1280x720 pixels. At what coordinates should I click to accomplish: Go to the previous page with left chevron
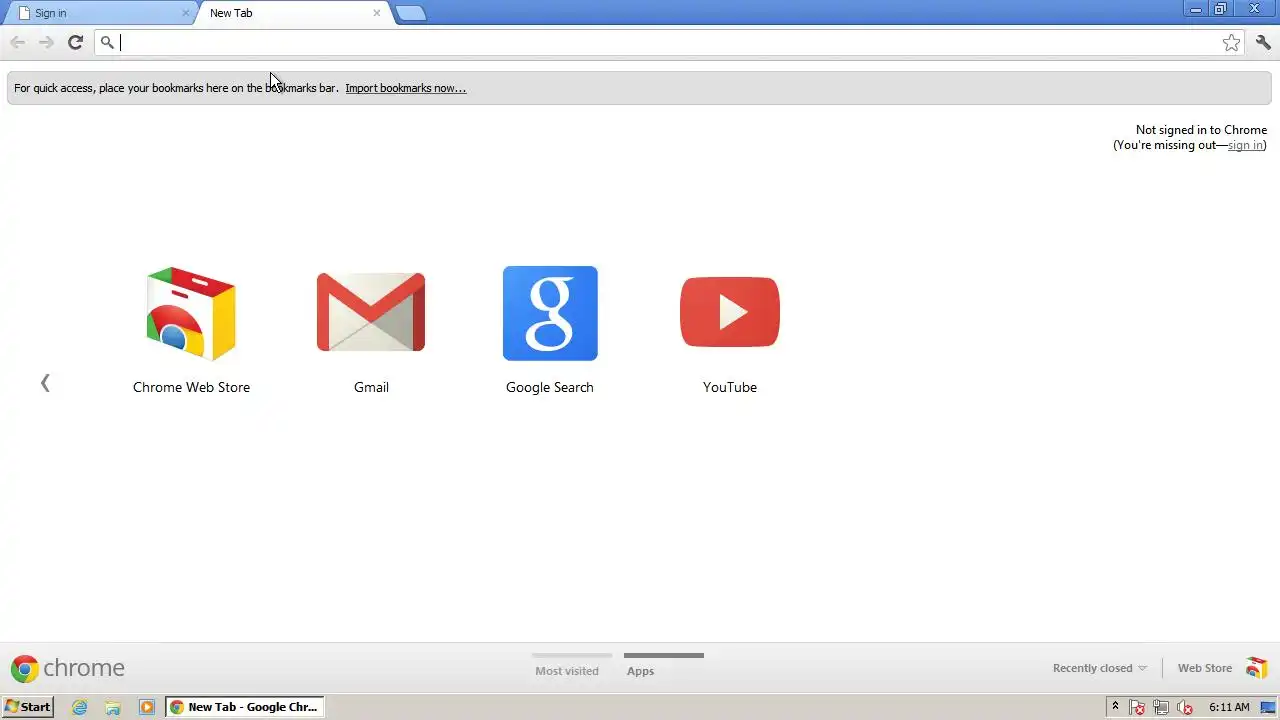(45, 383)
